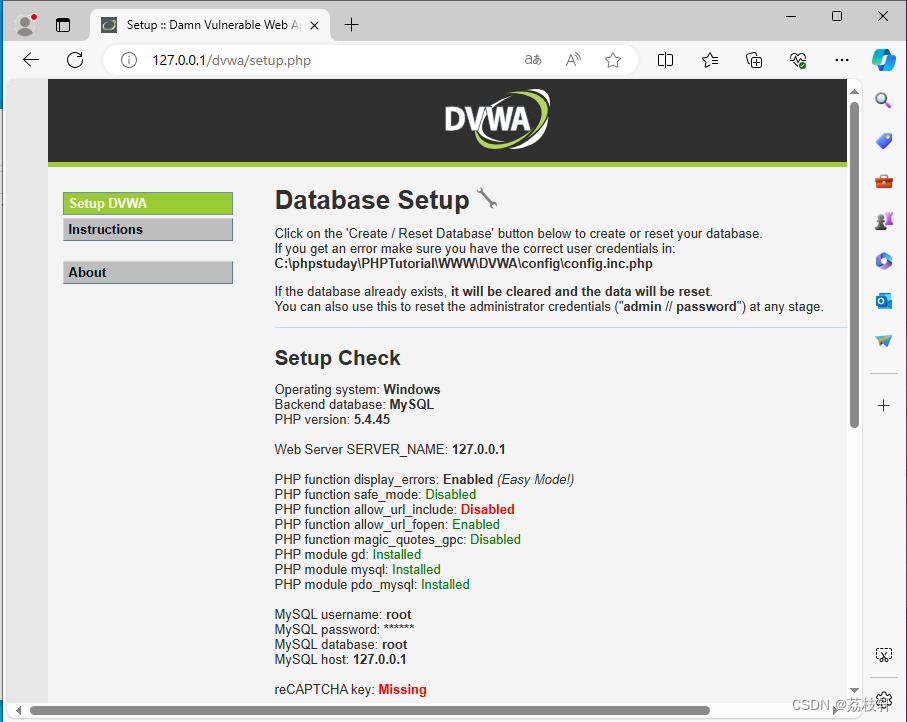Click the Database Setup heading
Screen dimensions: 907x722
pos(372,200)
